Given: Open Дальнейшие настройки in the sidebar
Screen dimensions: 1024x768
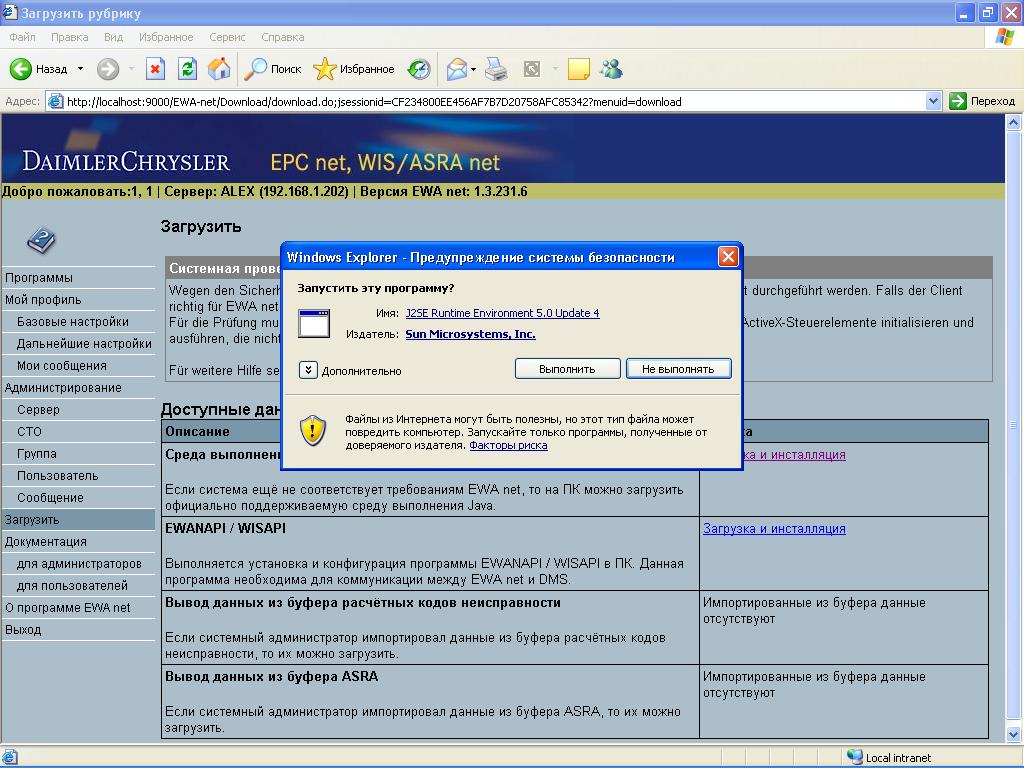Looking at the screenshot, I should [x=84, y=344].
